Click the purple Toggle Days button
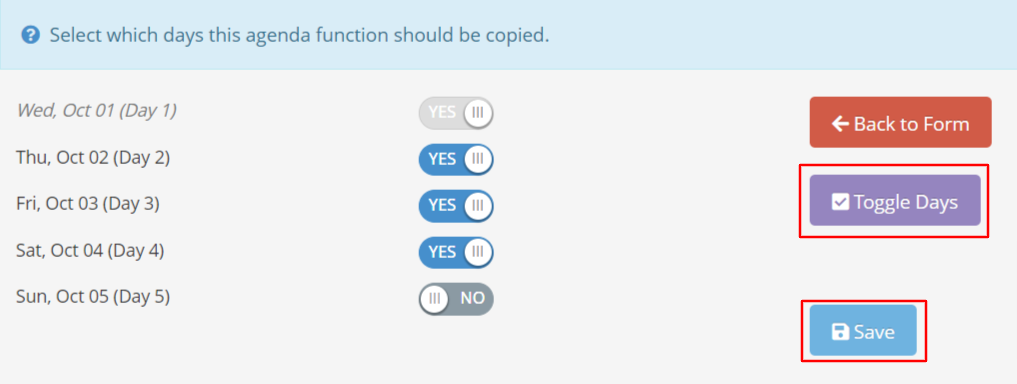This screenshot has height=384, width=1017. point(895,200)
